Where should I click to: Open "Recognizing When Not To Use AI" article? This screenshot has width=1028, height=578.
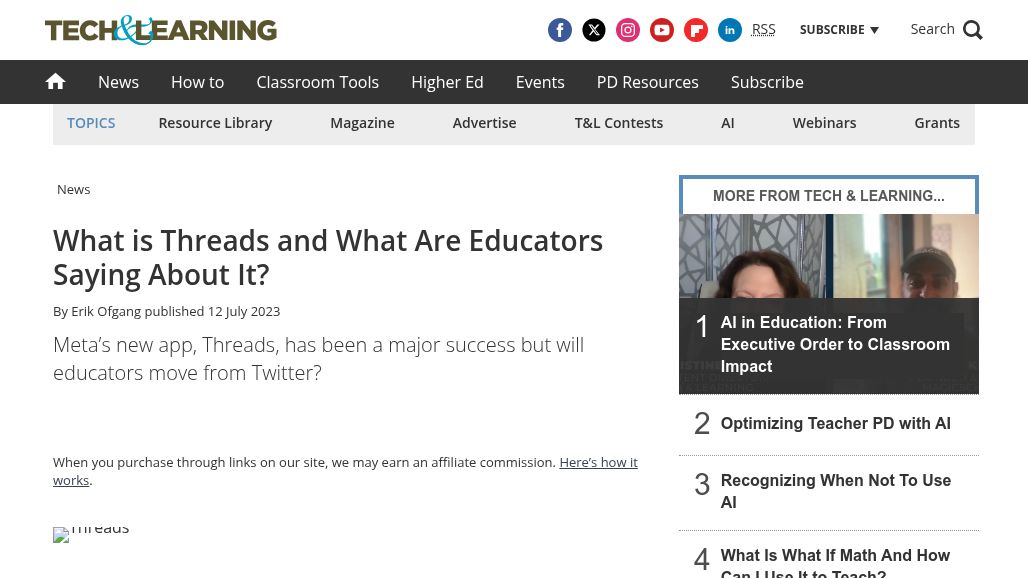pos(835,491)
